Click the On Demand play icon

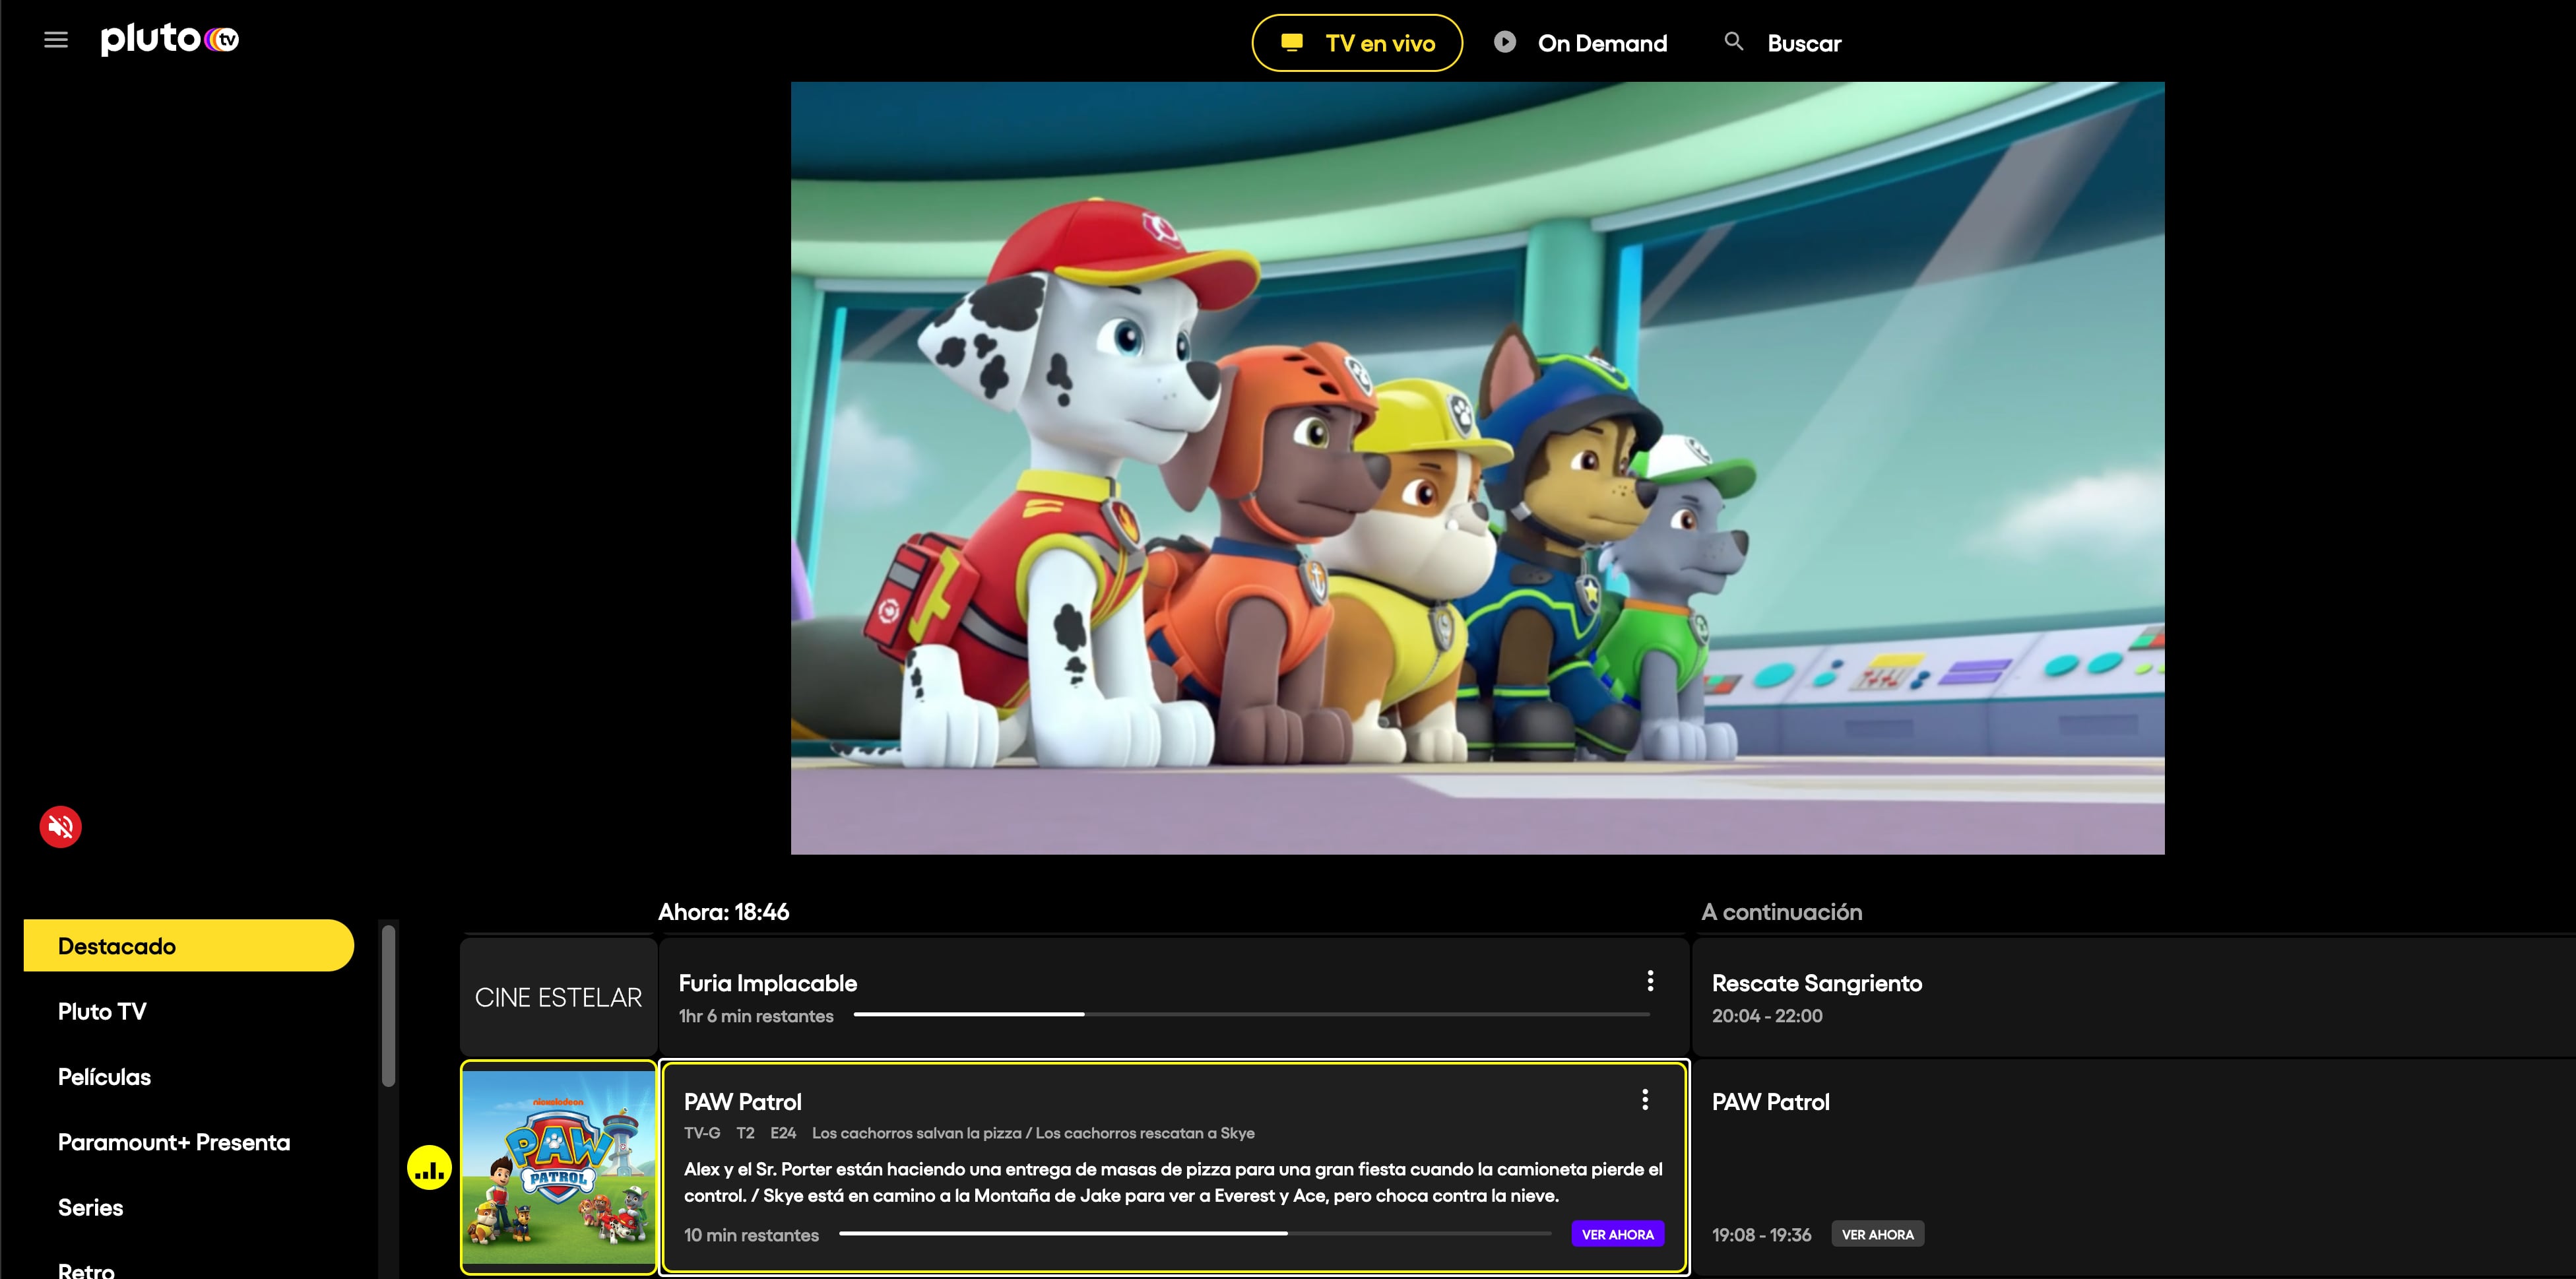[x=1505, y=42]
